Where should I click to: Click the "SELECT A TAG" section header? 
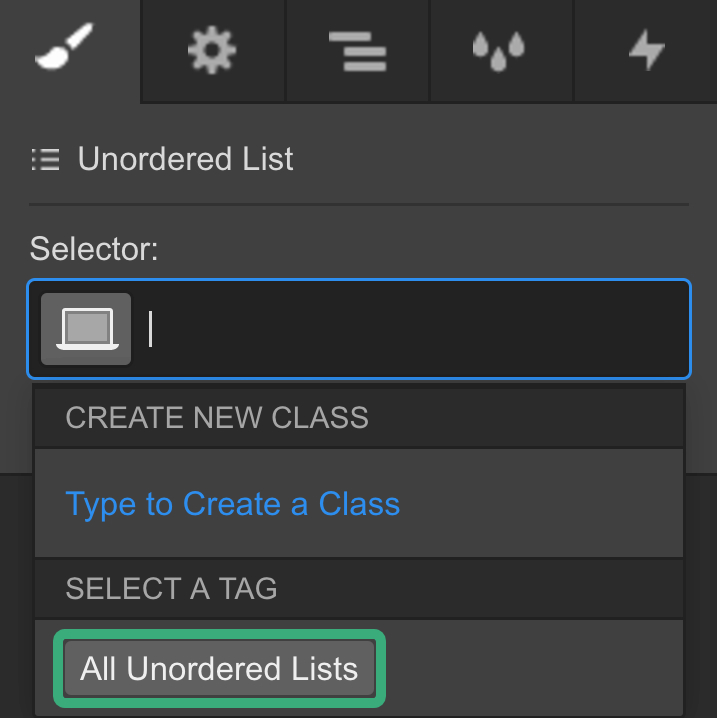(x=171, y=588)
